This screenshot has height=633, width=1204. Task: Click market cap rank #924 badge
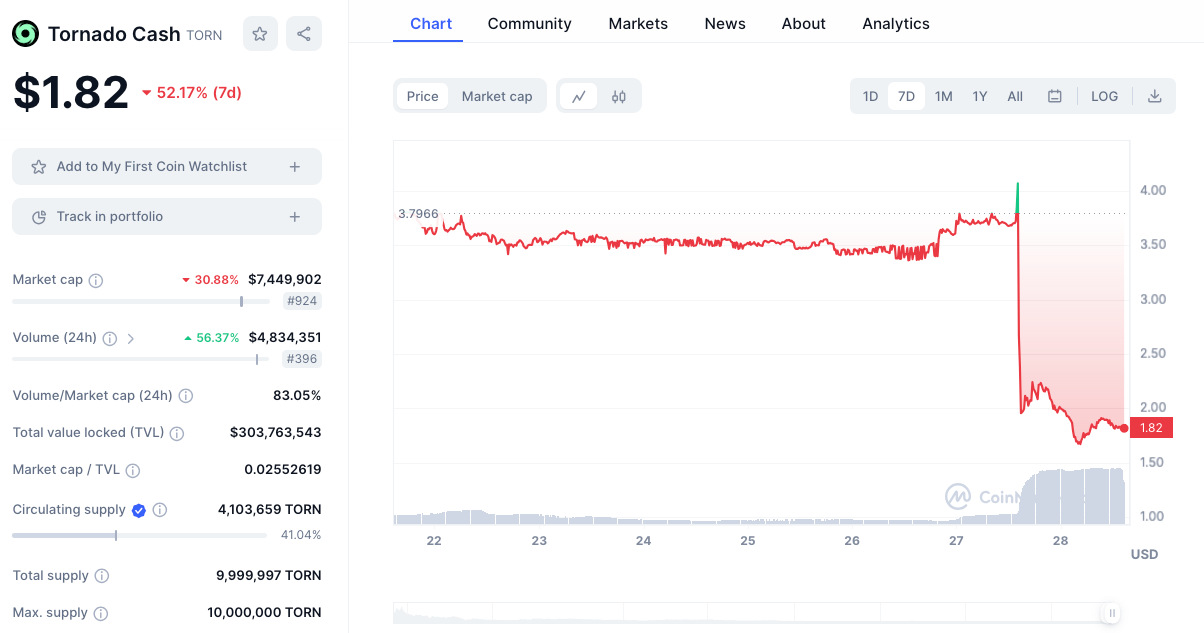301,301
